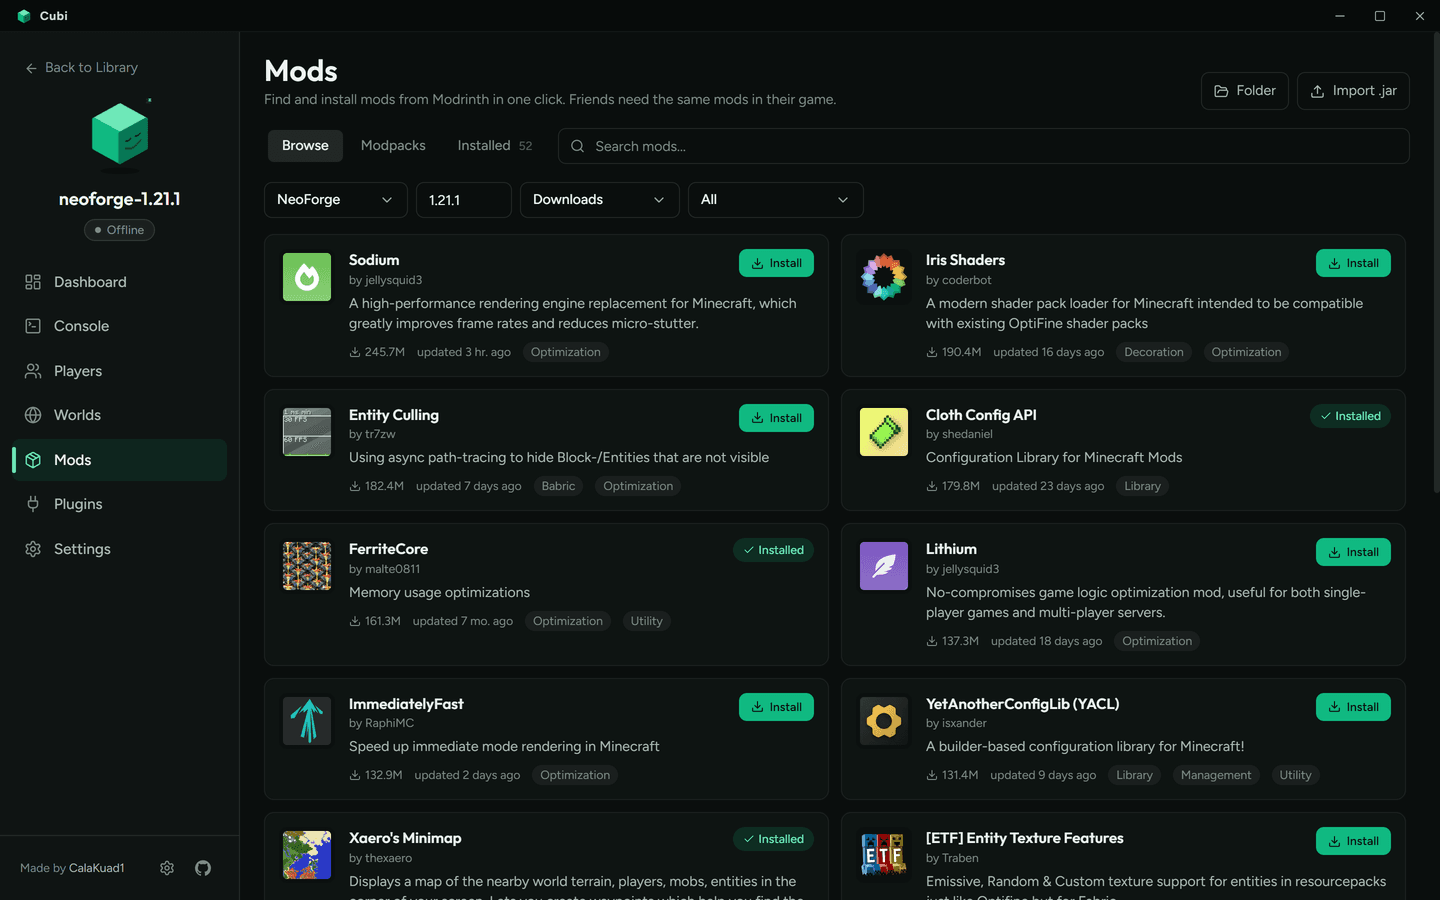
Task: Open the settings gear in footer
Action: click(x=167, y=868)
